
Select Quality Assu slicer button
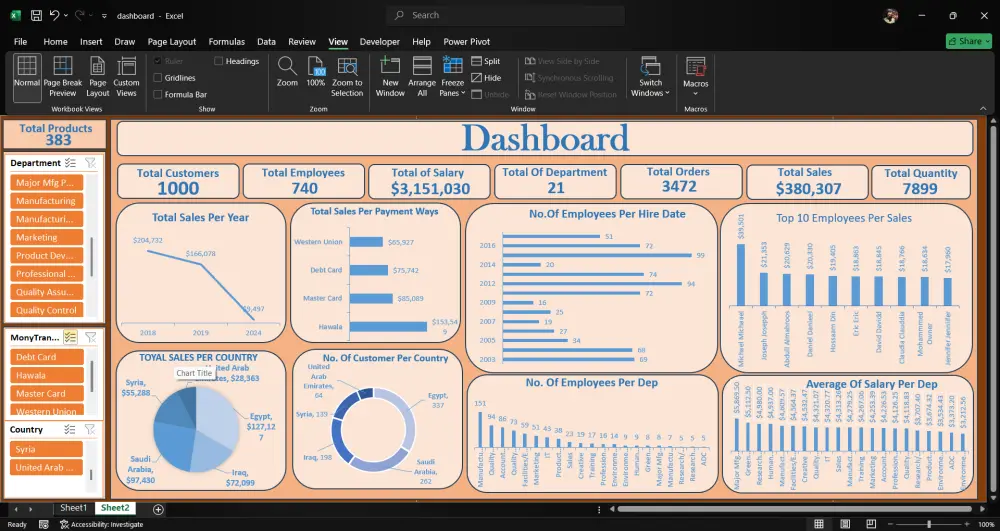click(47, 292)
